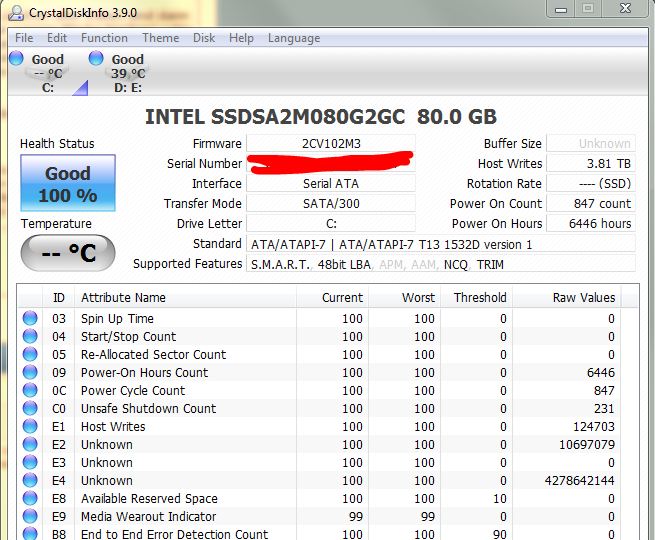
Task: Click status orb for Unsafe Shutdown Count
Action: point(30,408)
